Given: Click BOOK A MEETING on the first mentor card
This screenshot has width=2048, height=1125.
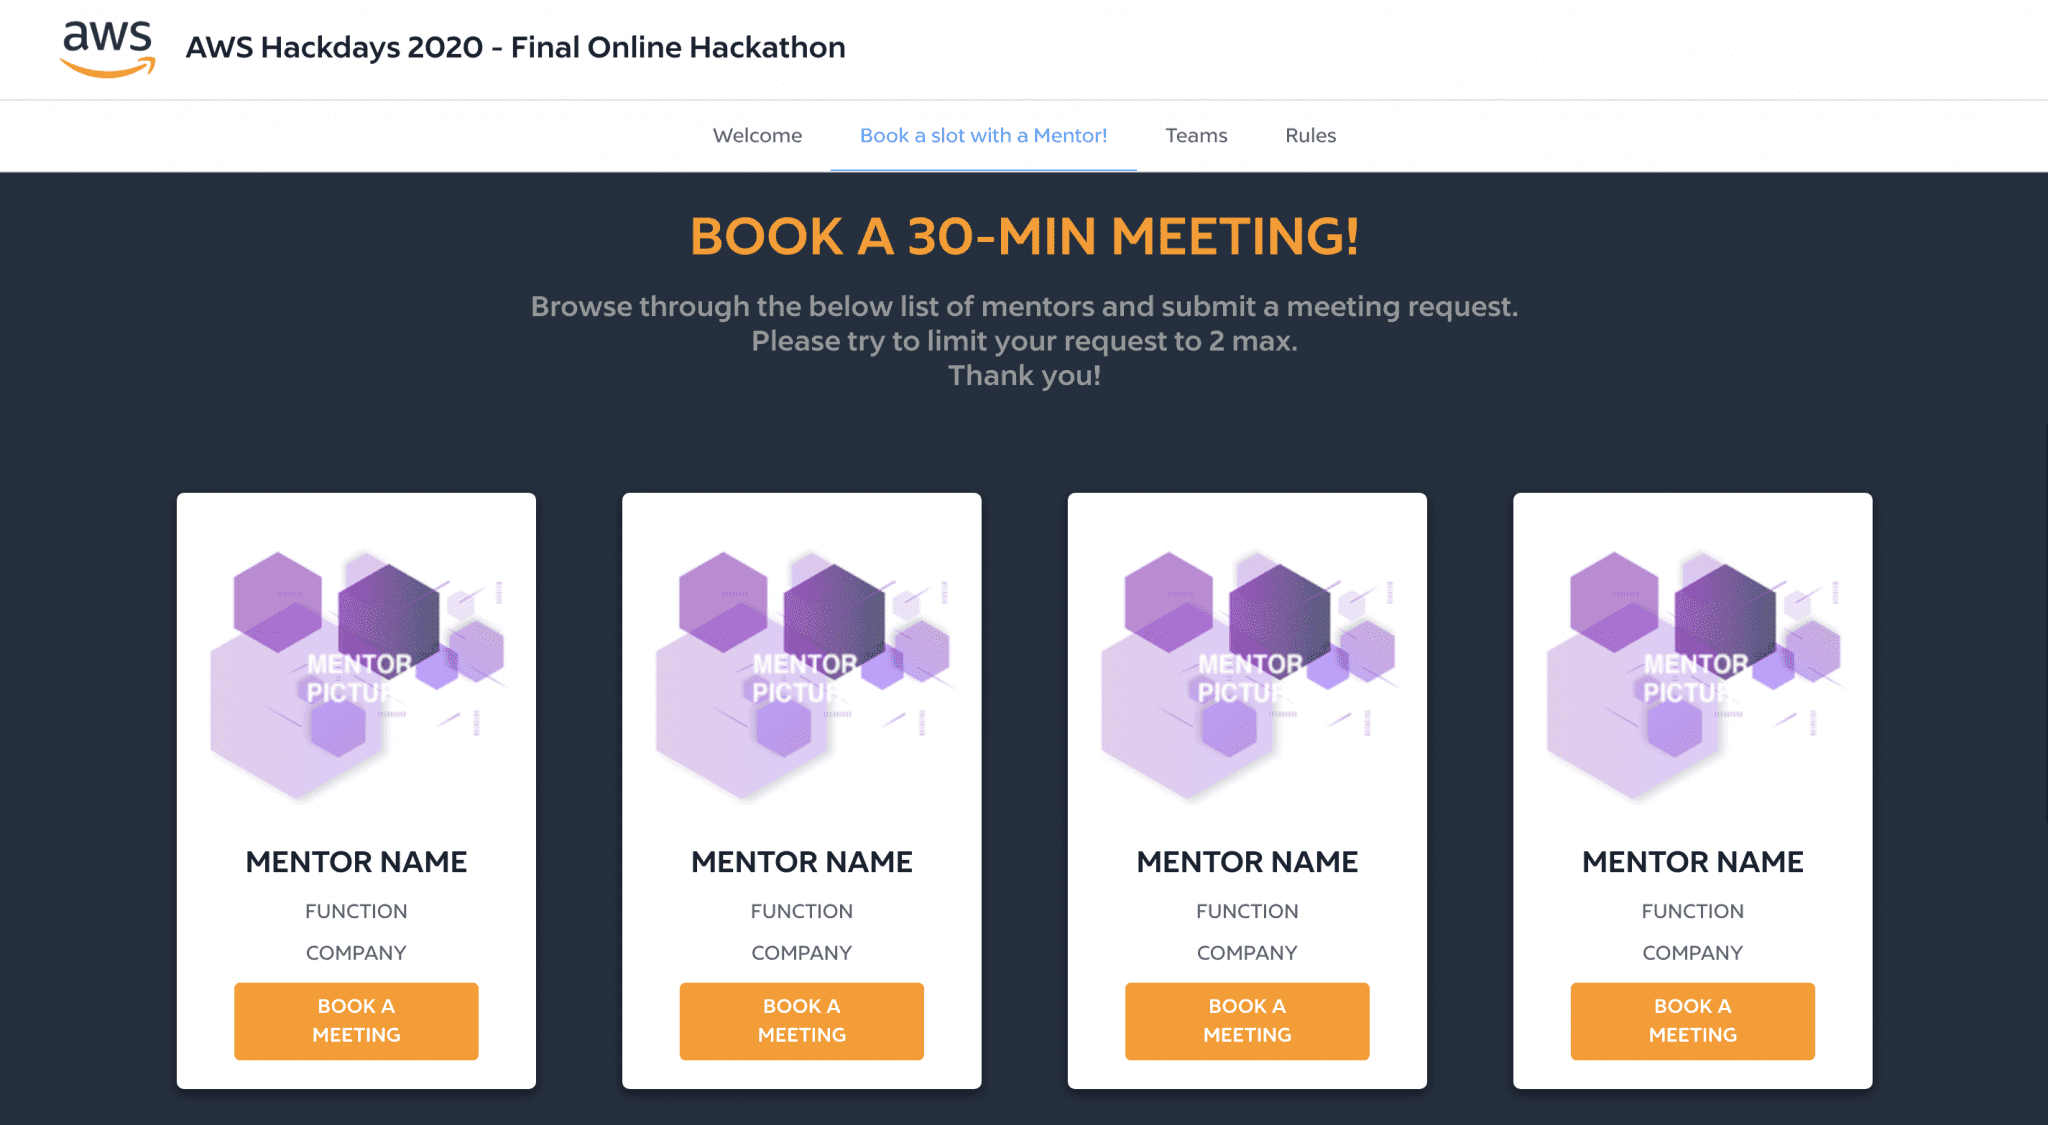Looking at the screenshot, I should (x=356, y=1021).
